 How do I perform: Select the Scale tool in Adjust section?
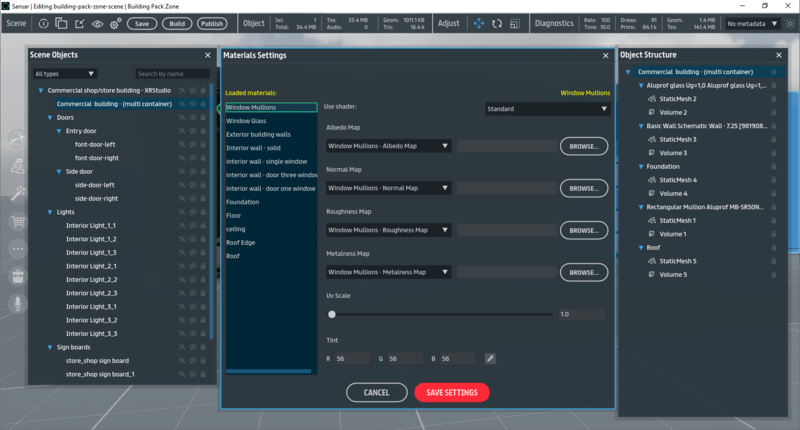[514, 22]
